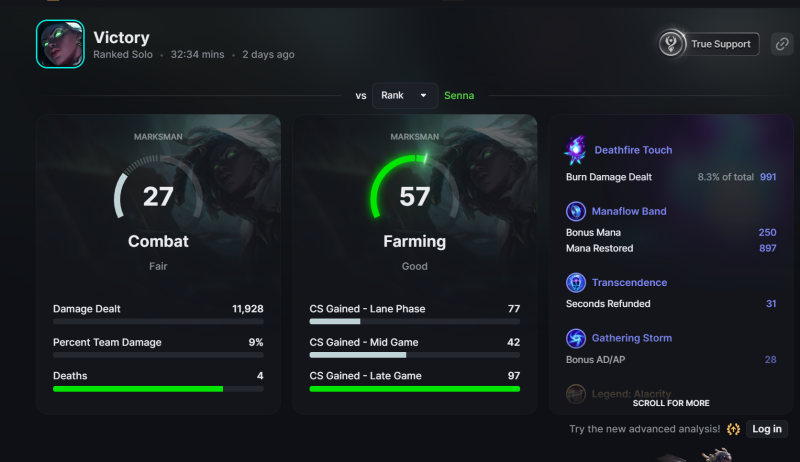This screenshot has height=462, width=800.
Task: Click the advanced analysis laurel icon
Action: point(733,429)
